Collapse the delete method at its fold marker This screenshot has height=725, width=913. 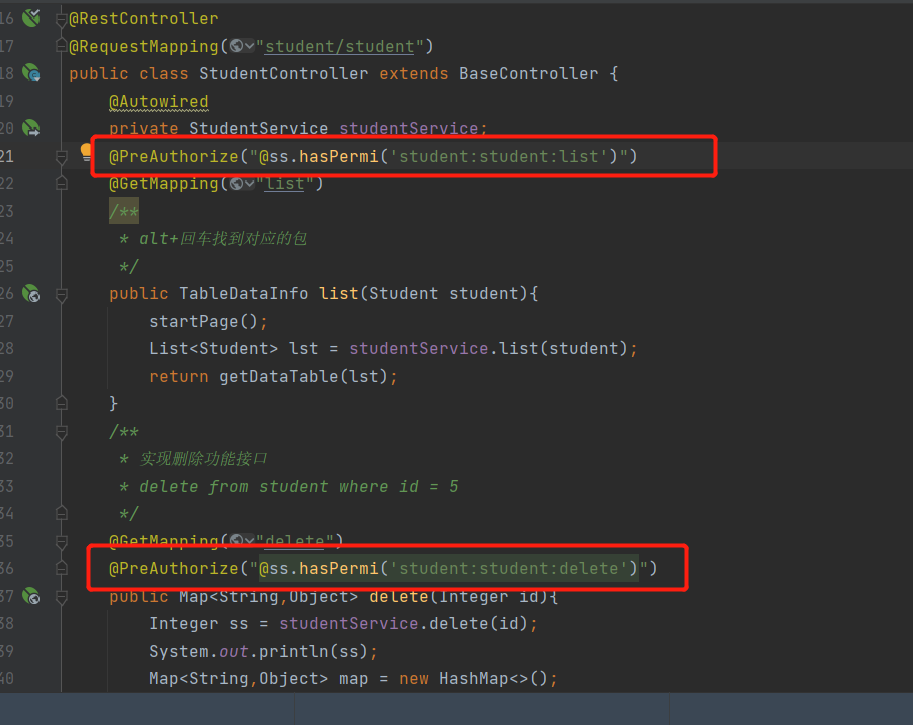pyautogui.click(x=61, y=597)
